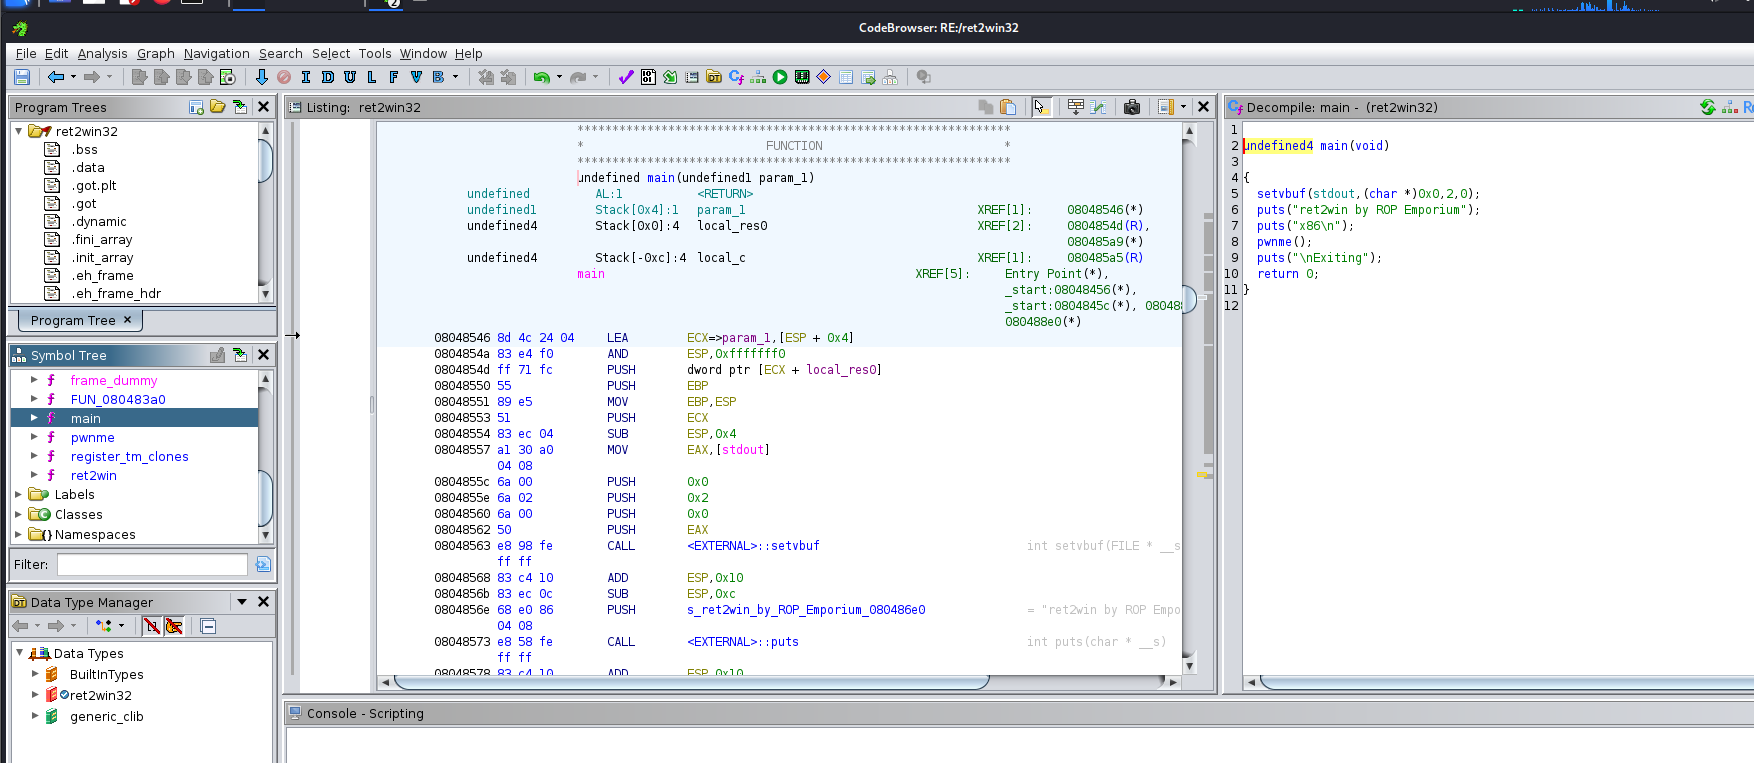Viewport: 1754px width, 763px height.
Task: Open the Bytes viewer 0101 icon
Action: pyautogui.click(x=648, y=77)
